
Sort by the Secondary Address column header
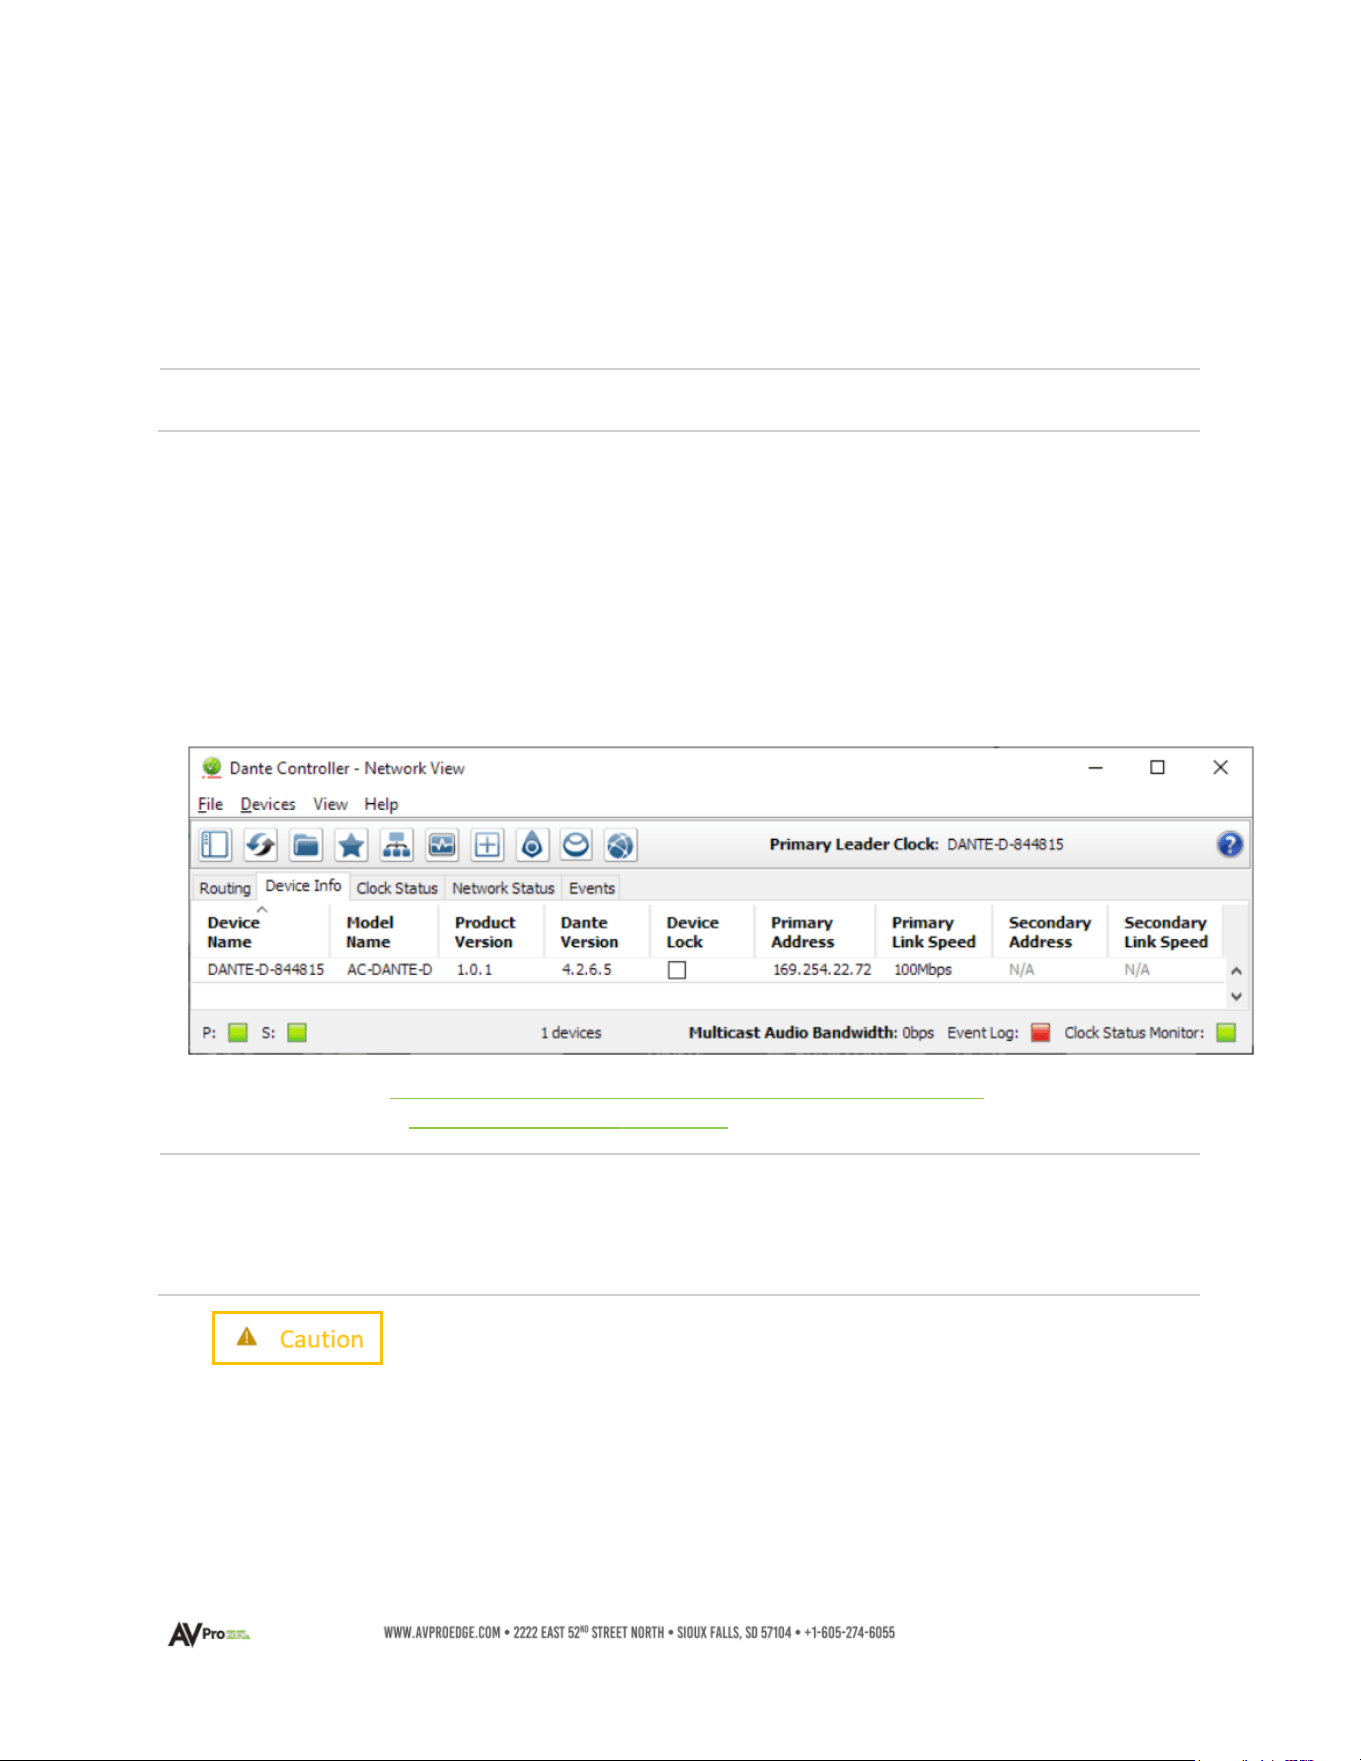1050,932
